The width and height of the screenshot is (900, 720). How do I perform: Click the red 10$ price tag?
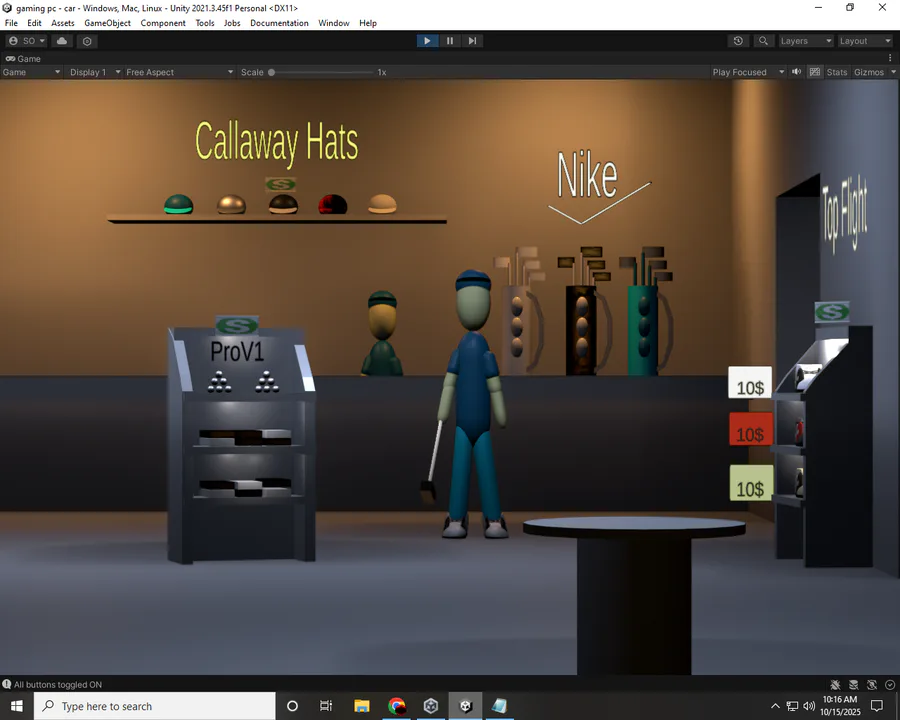750,429
